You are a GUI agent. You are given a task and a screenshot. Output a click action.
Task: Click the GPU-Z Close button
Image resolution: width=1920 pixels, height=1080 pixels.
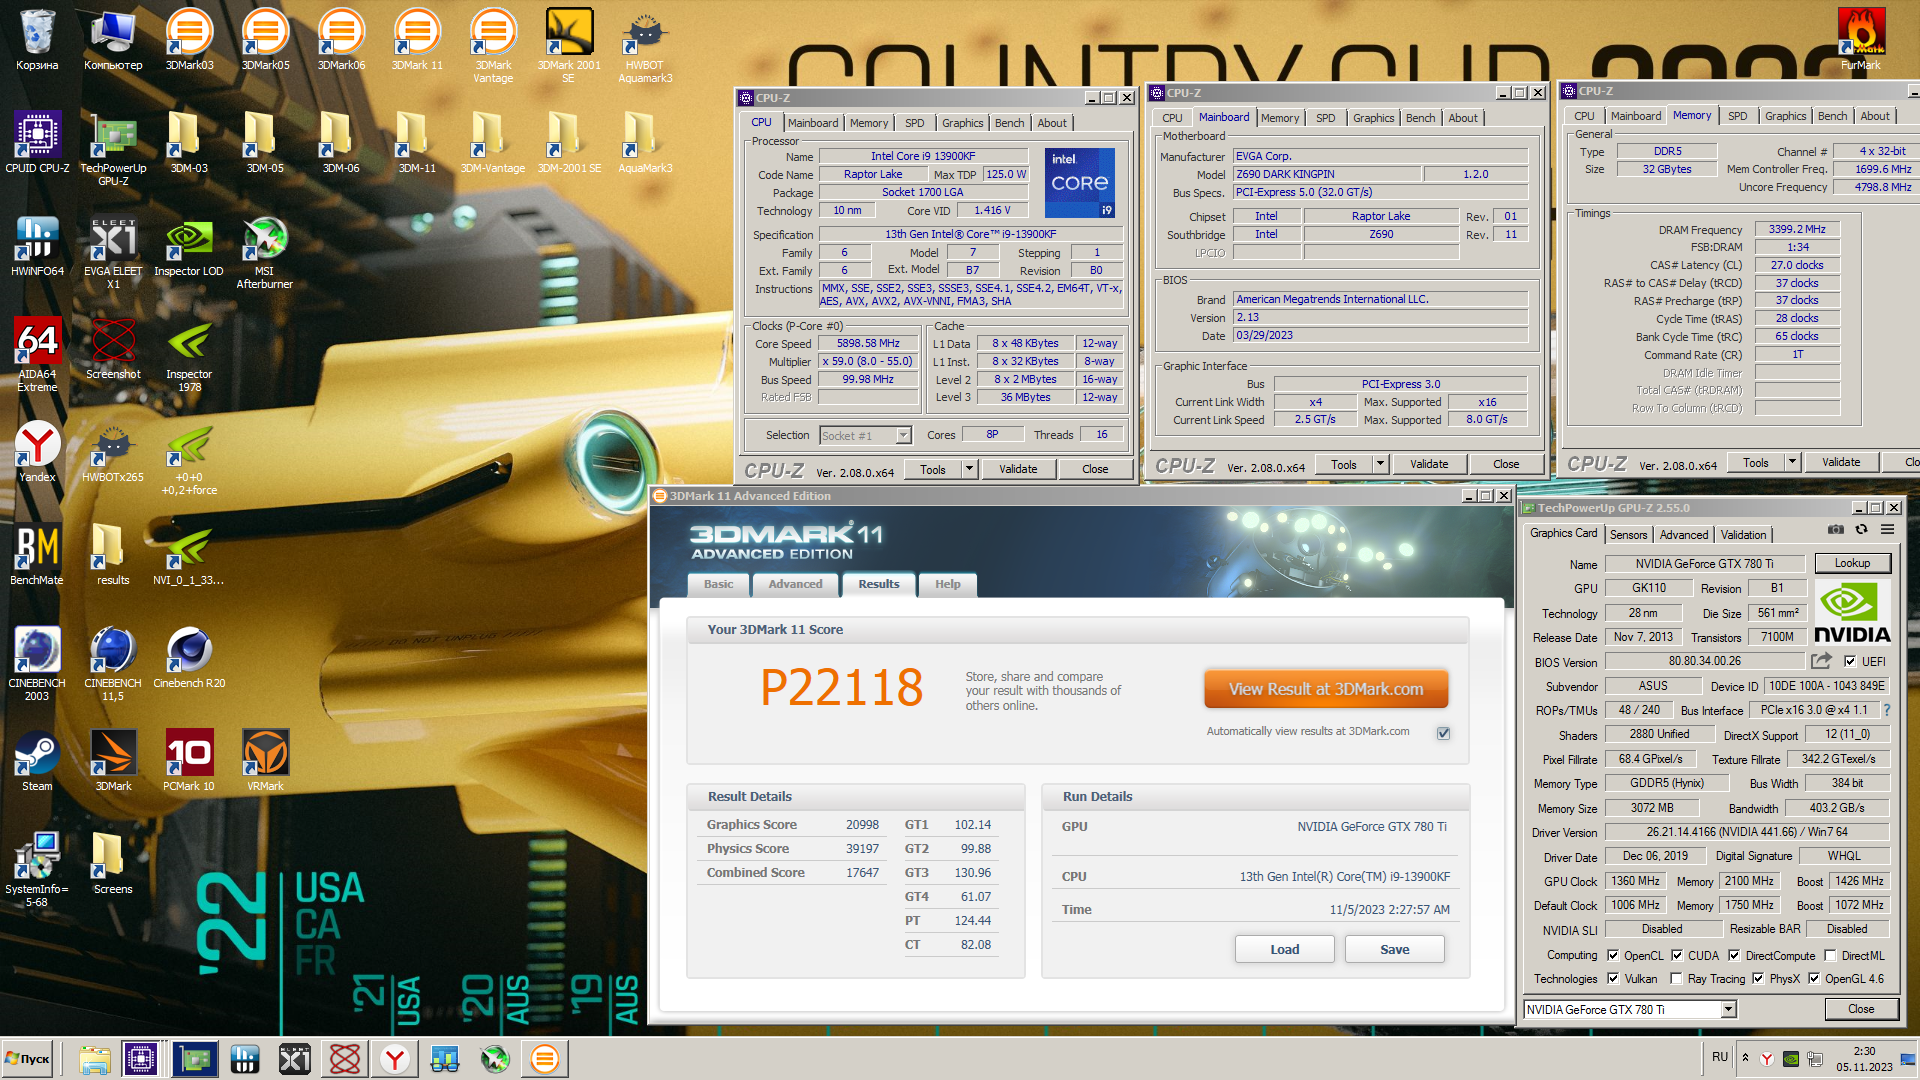pyautogui.click(x=1861, y=1009)
